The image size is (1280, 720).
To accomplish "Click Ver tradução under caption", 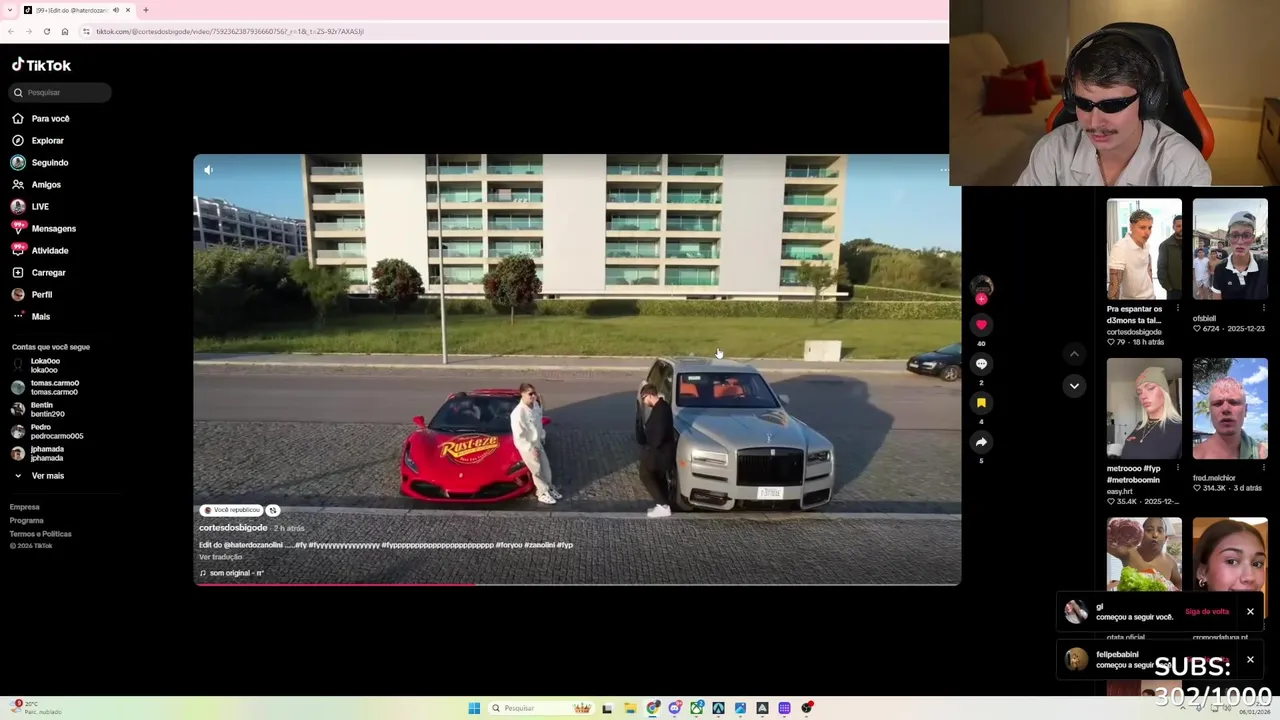I will coord(220,557).
